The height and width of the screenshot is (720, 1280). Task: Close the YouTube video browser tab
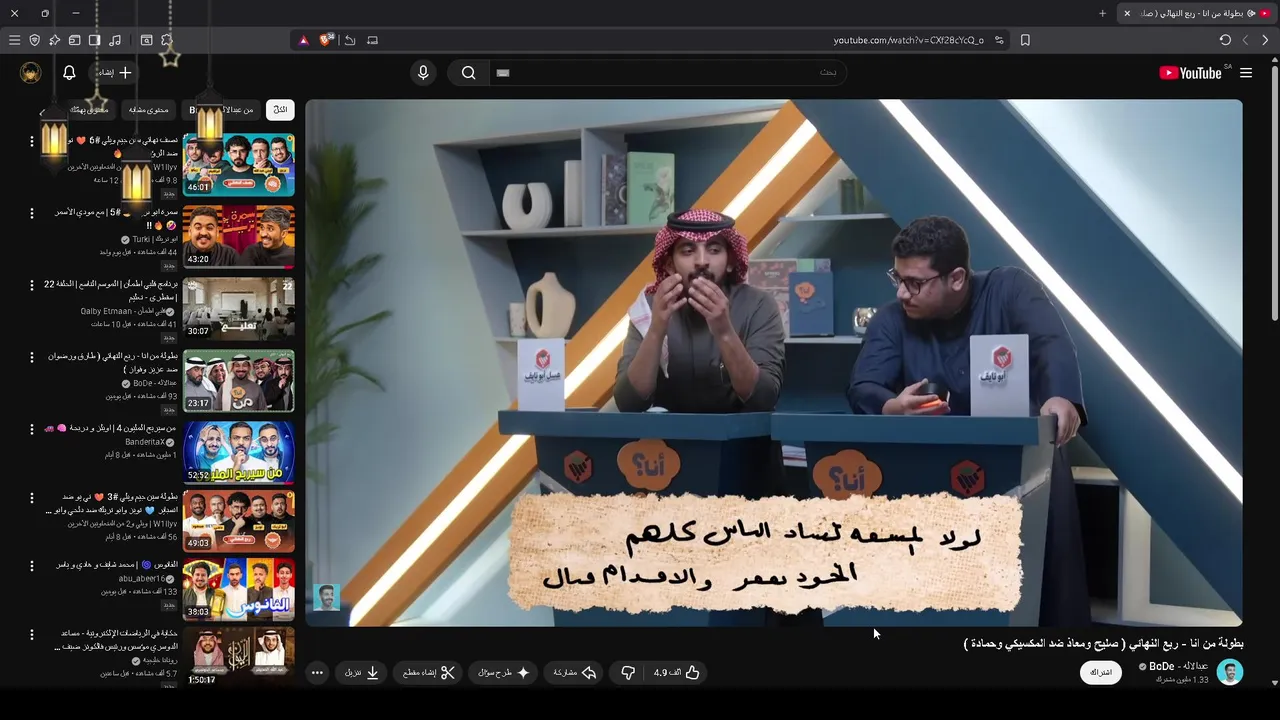(1127, 13)
